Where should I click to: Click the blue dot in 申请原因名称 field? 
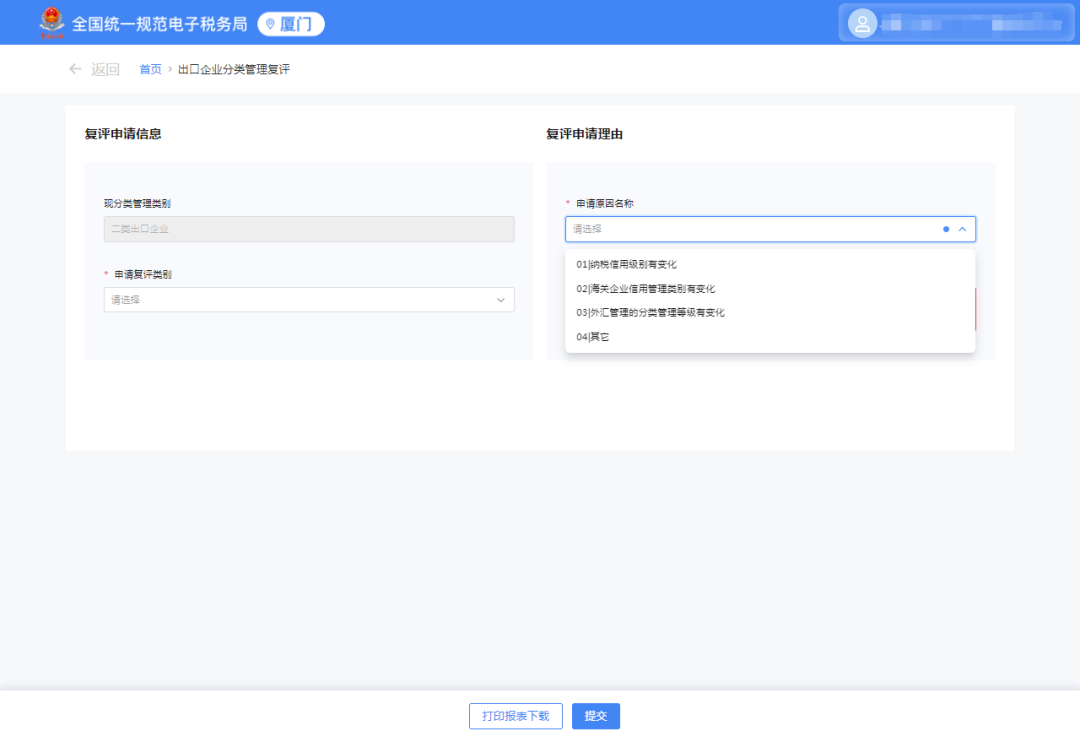pos(946,229)
